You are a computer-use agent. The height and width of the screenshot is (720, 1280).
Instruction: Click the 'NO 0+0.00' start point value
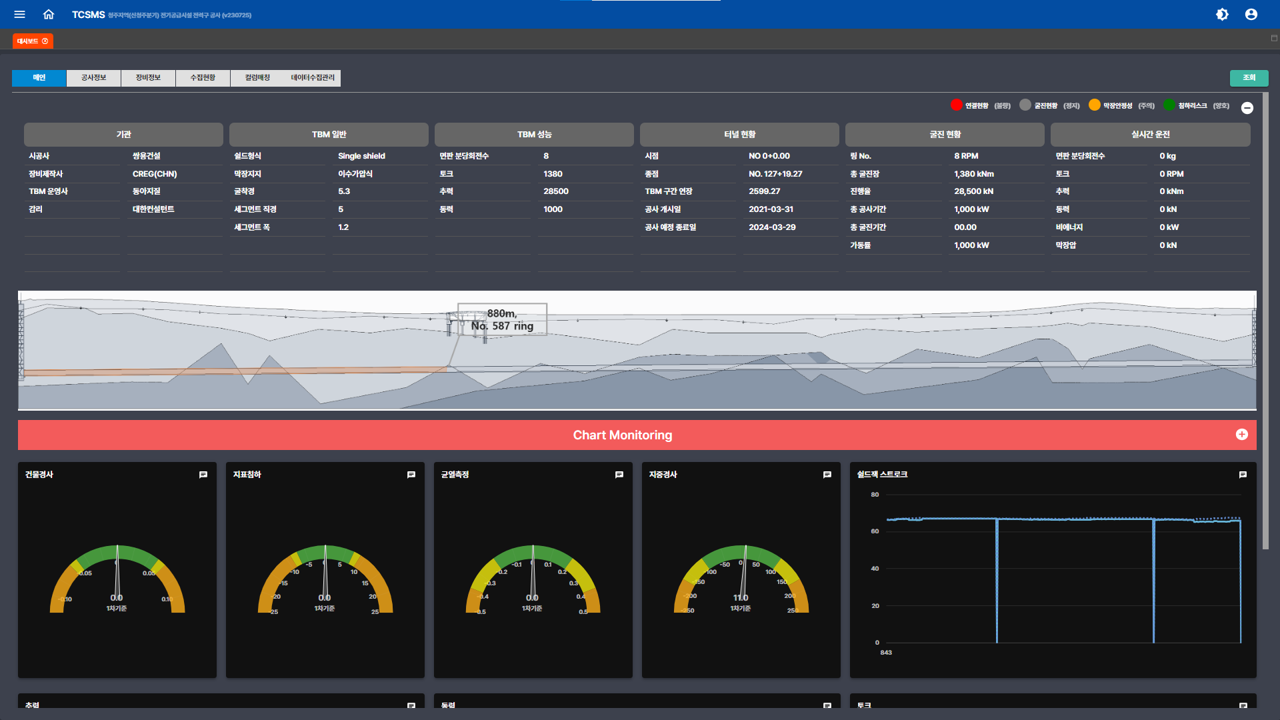point(769,156)
